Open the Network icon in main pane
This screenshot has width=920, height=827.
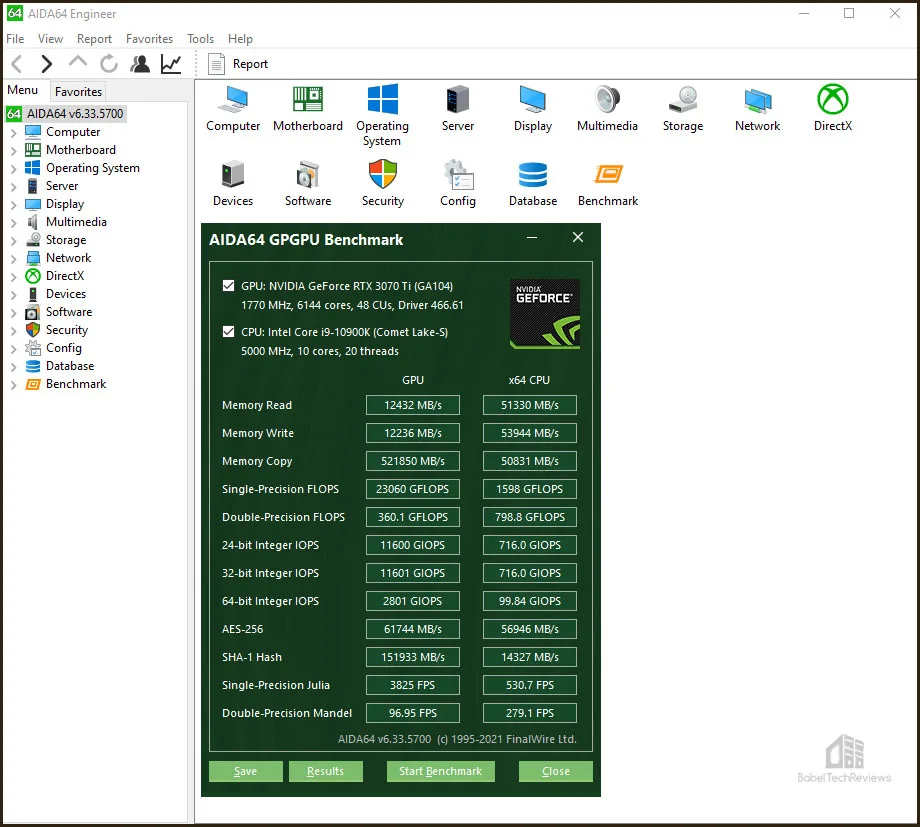pos(757,109)
